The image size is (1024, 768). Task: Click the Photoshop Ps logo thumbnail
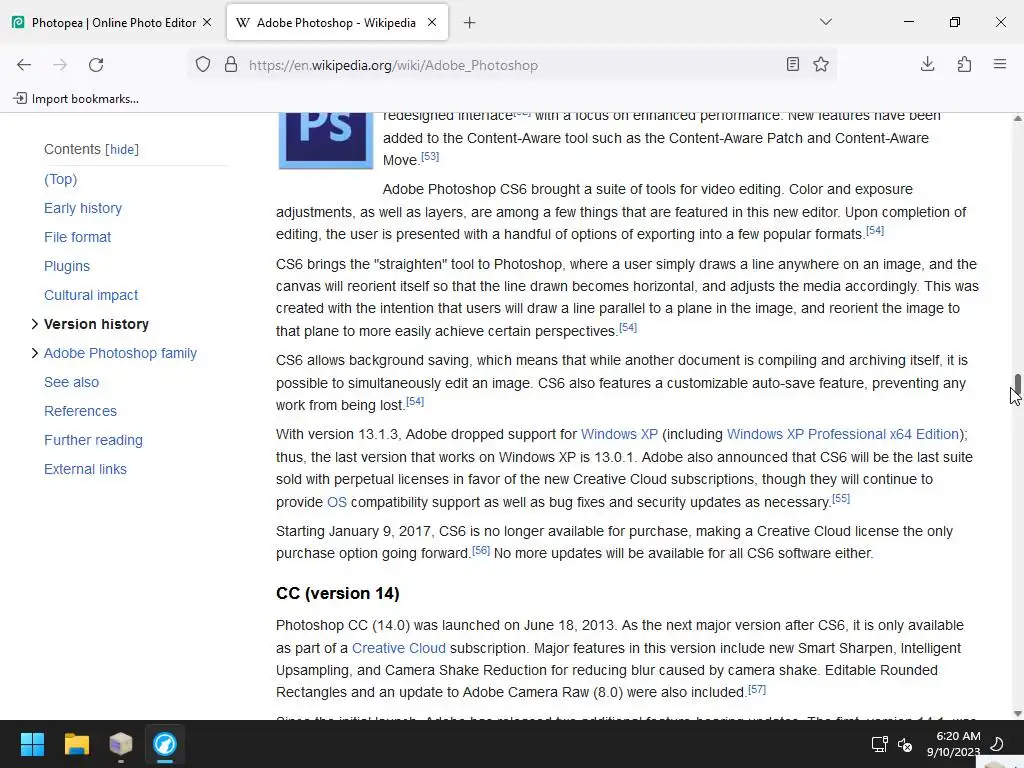pyautogui.click(x=326, y=140)
